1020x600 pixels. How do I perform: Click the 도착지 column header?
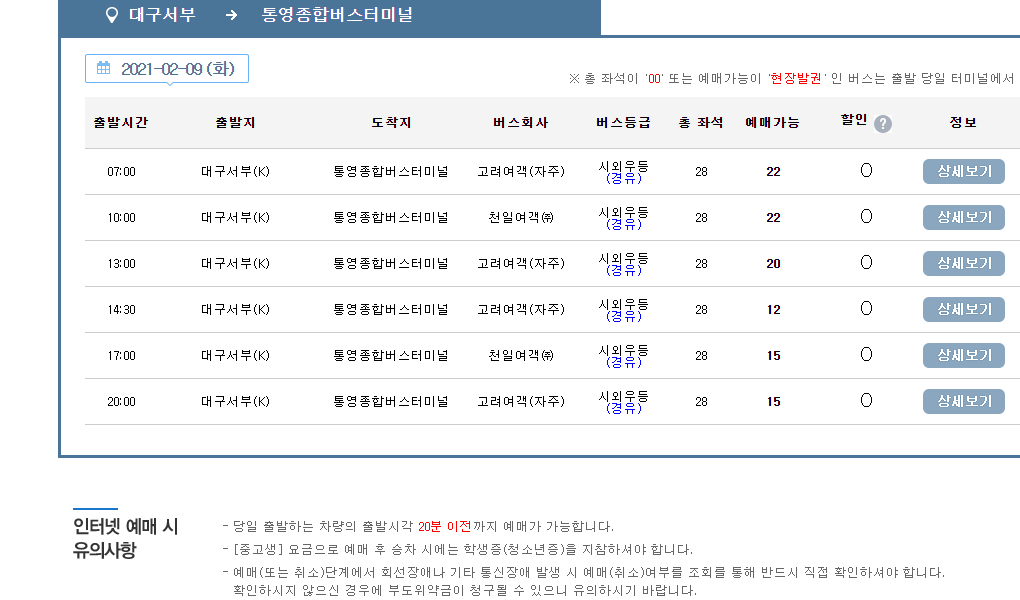pyautogui.click(x=391, y=122)
